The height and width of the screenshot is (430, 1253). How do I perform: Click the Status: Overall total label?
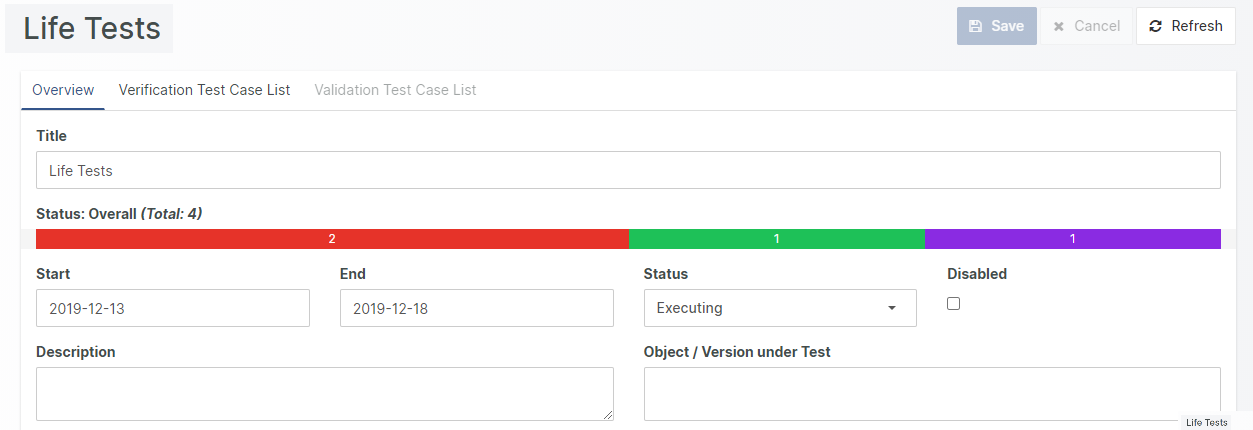[119, 213]
